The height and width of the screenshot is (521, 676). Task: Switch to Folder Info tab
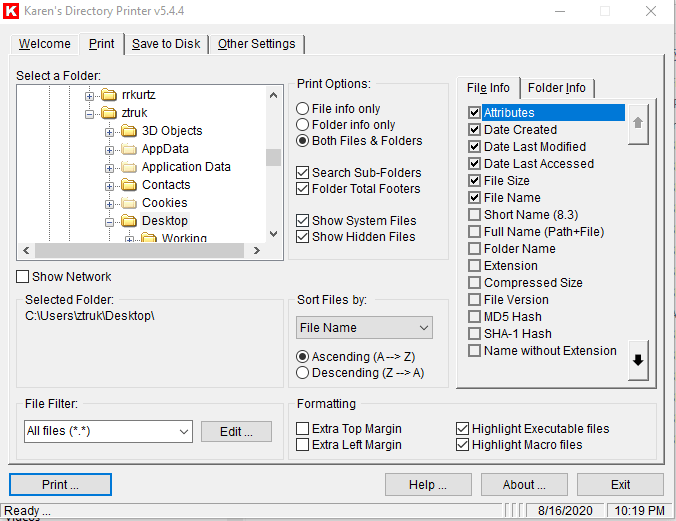(557, 88)
